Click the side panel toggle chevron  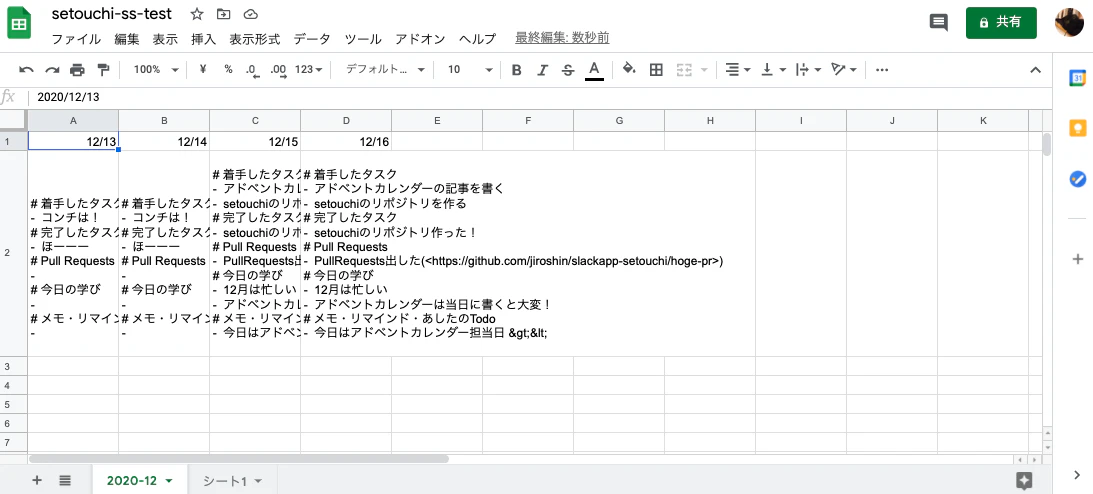[1078, 474]
